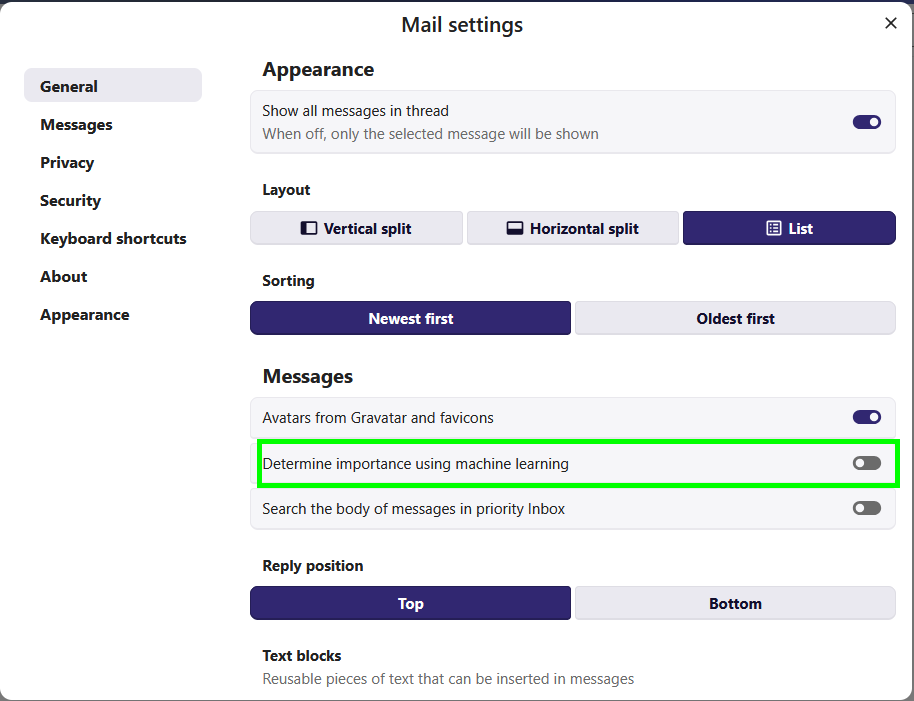Screen dimensions: 914x701
Task: Open the About section
Action: [x=63, y=277]
